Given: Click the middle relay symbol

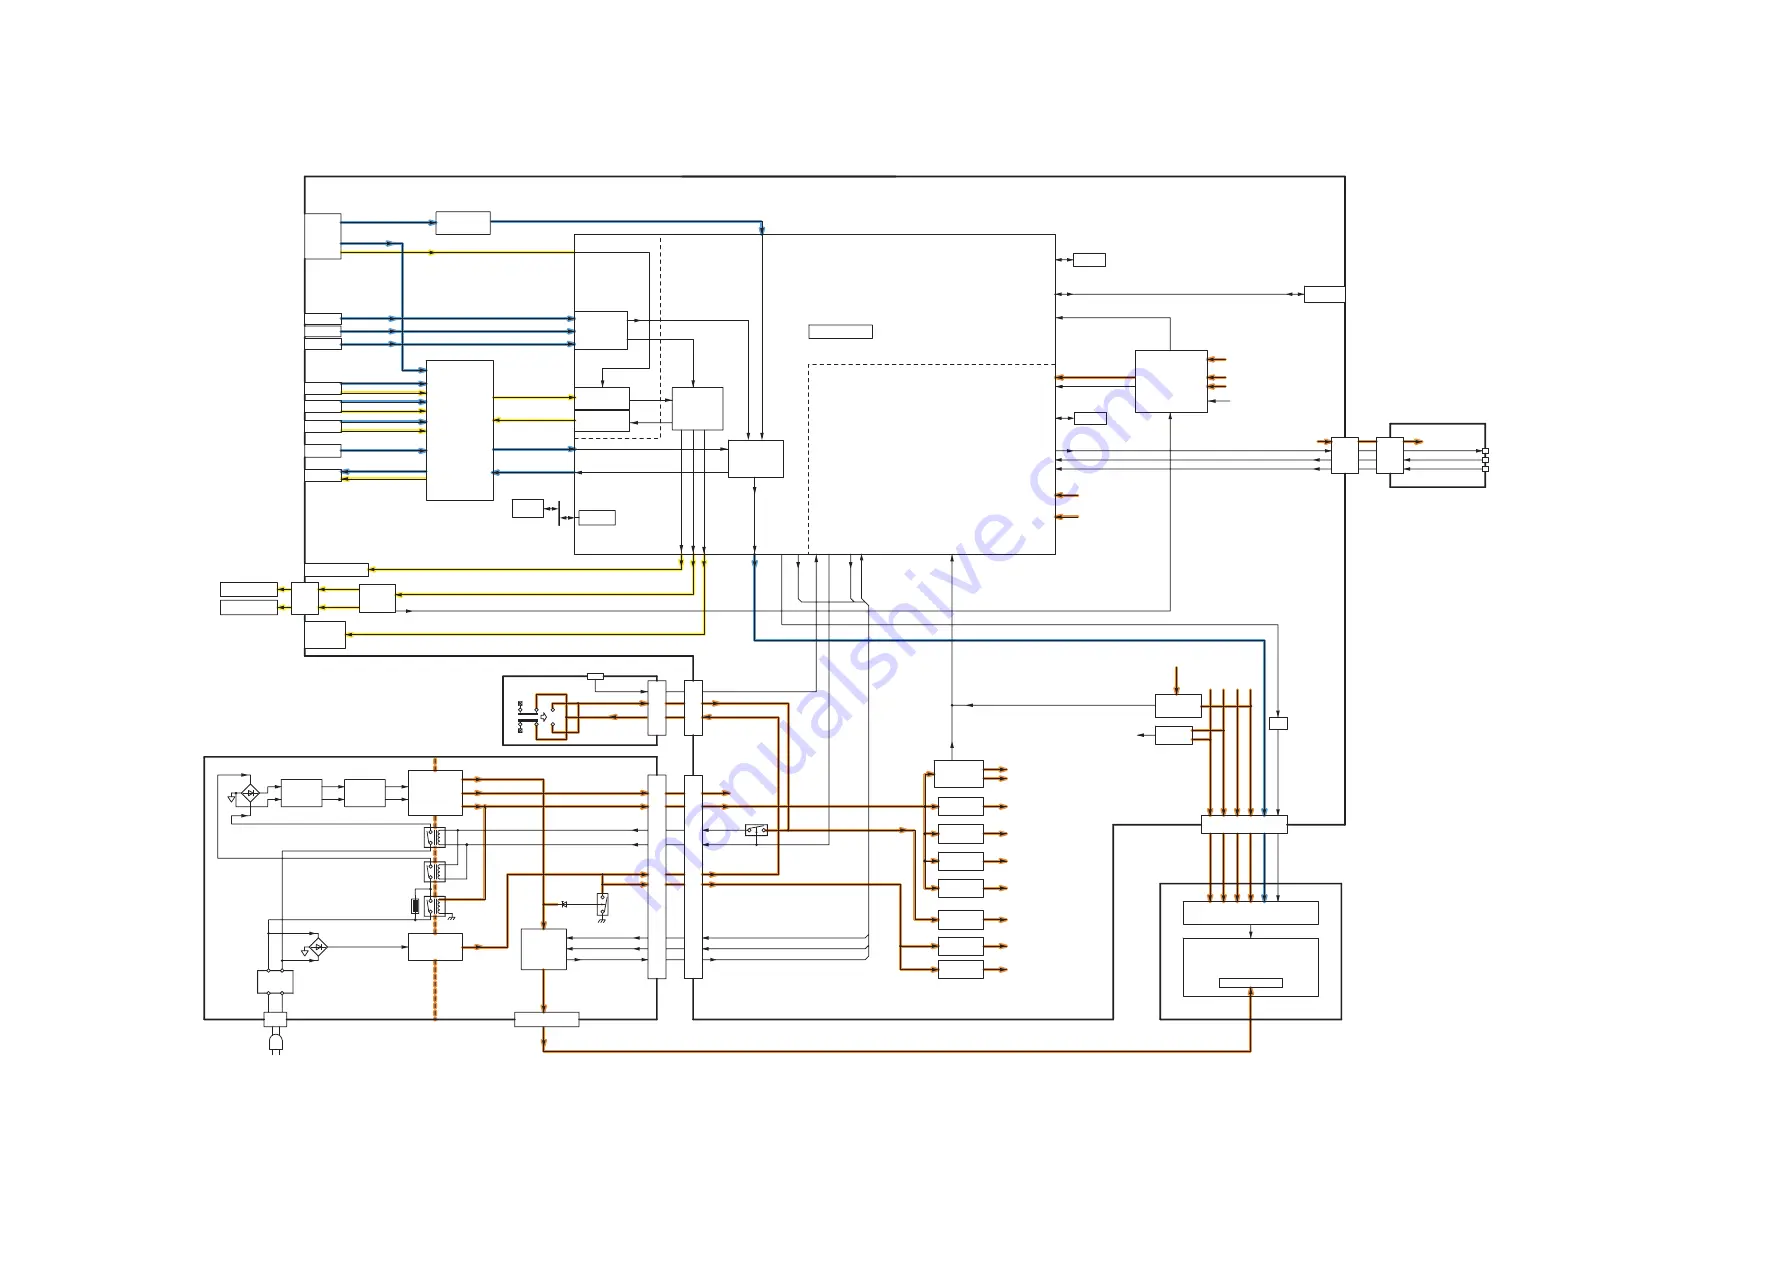Looking at the screenshot, I should 435,871.
